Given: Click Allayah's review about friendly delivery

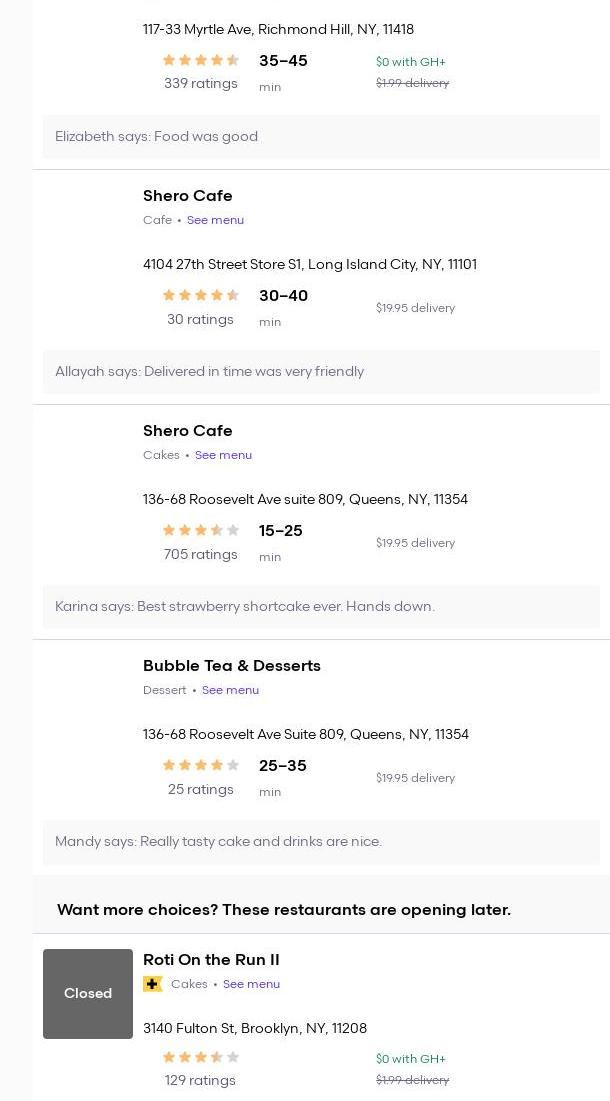Looking at the screenshot, I should [x=210, y=372].
